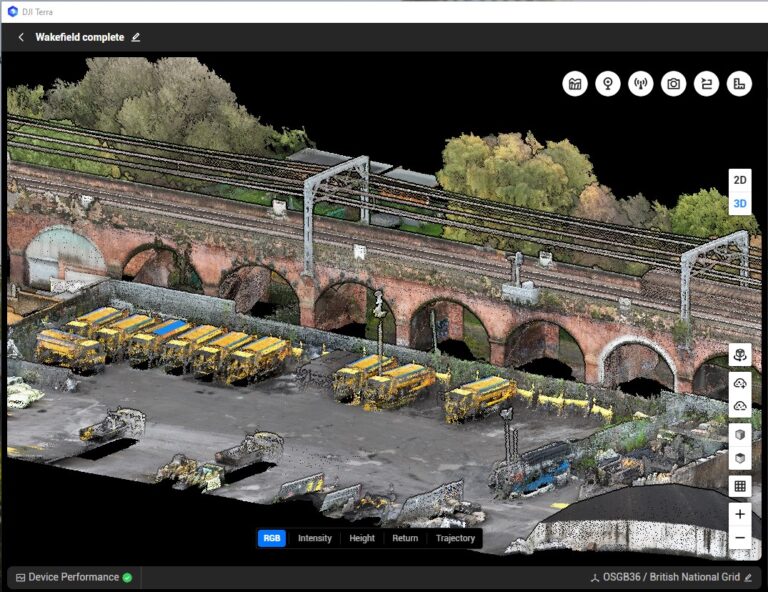The width and height of the screenshot is (768, 592).
Task: Select the Trajectory display mode tab
Action: [x=456, y=538]
